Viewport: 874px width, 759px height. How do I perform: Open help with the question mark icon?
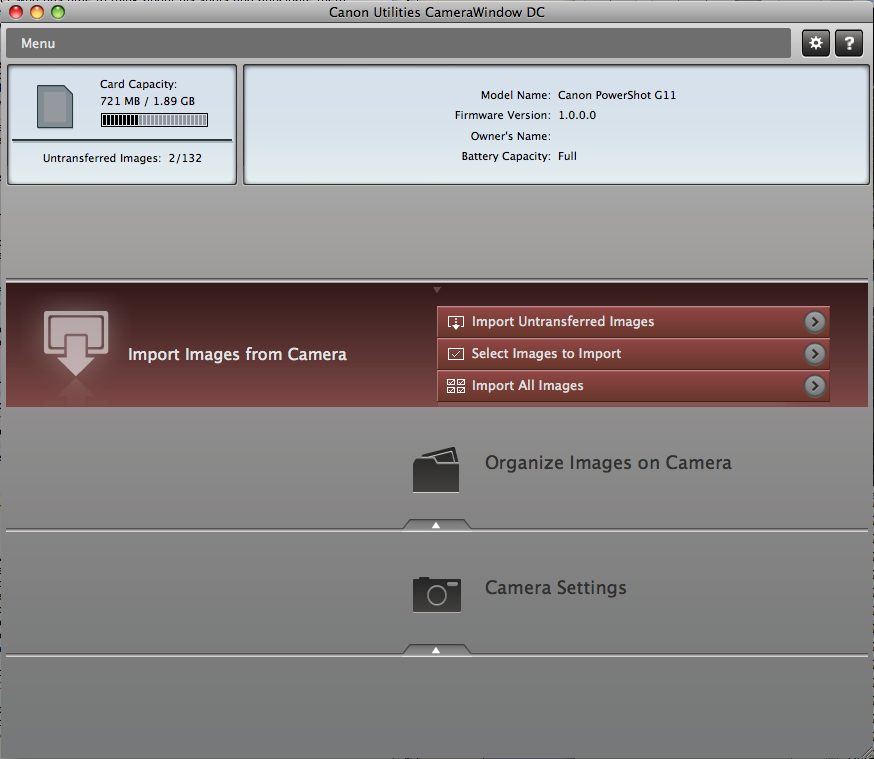tap(848, 43)
